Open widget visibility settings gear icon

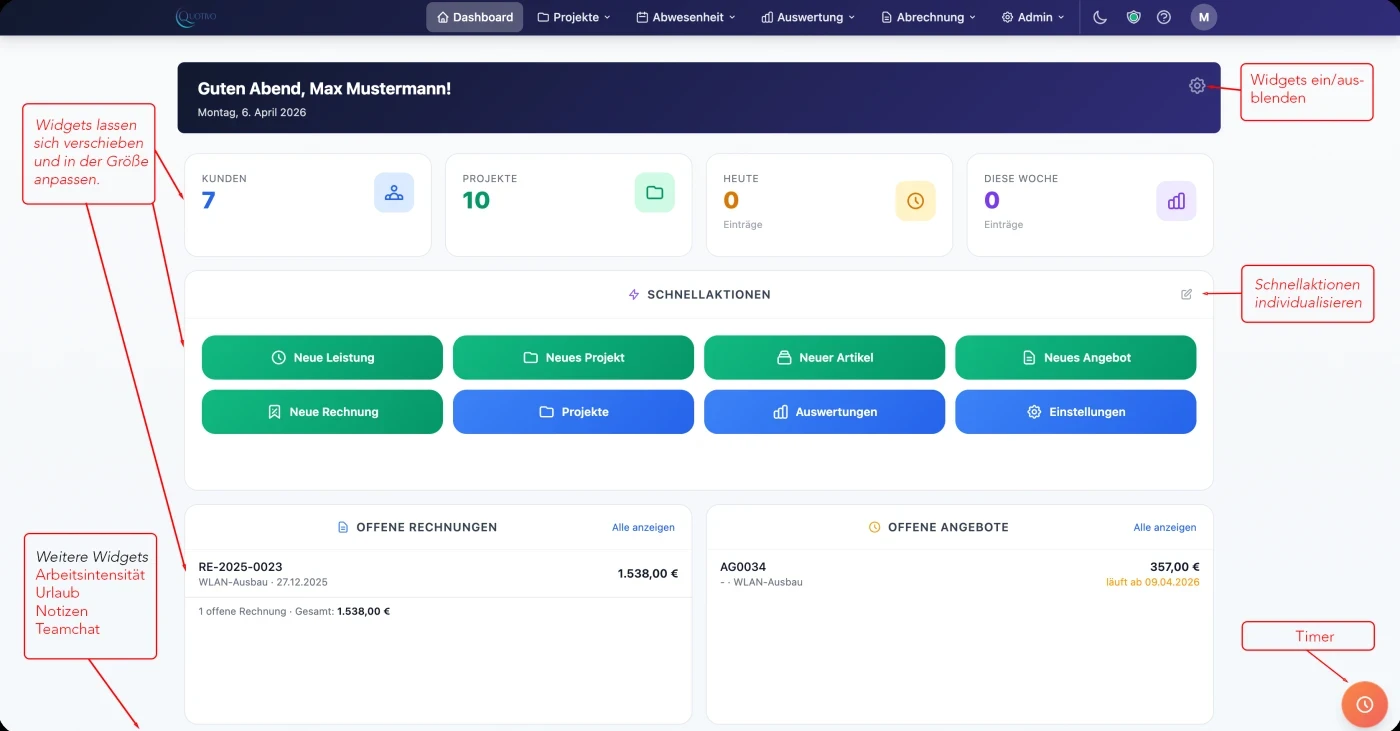[x=1197, y=86]
